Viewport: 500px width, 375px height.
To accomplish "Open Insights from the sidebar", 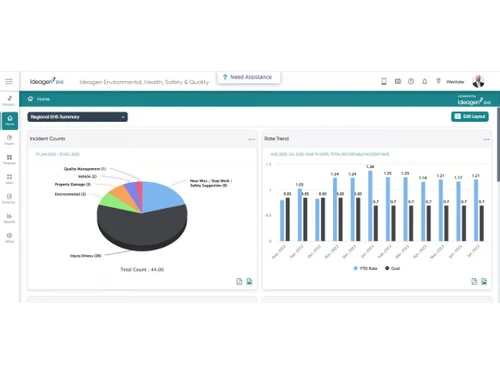I will 9,140.
